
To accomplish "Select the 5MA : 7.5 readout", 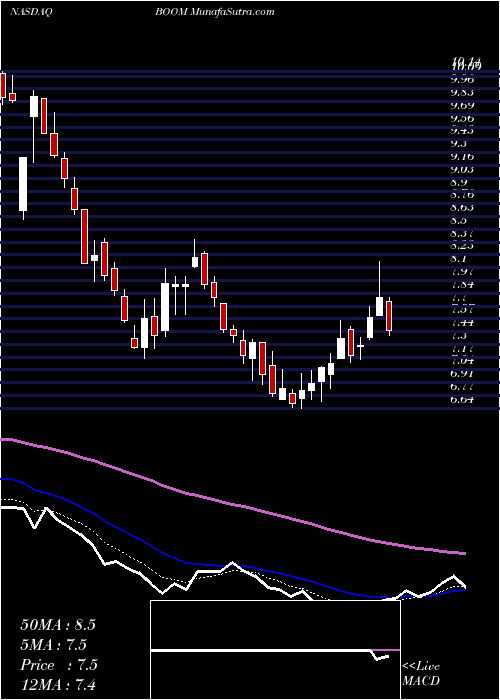I will click(x=53, y=645).
